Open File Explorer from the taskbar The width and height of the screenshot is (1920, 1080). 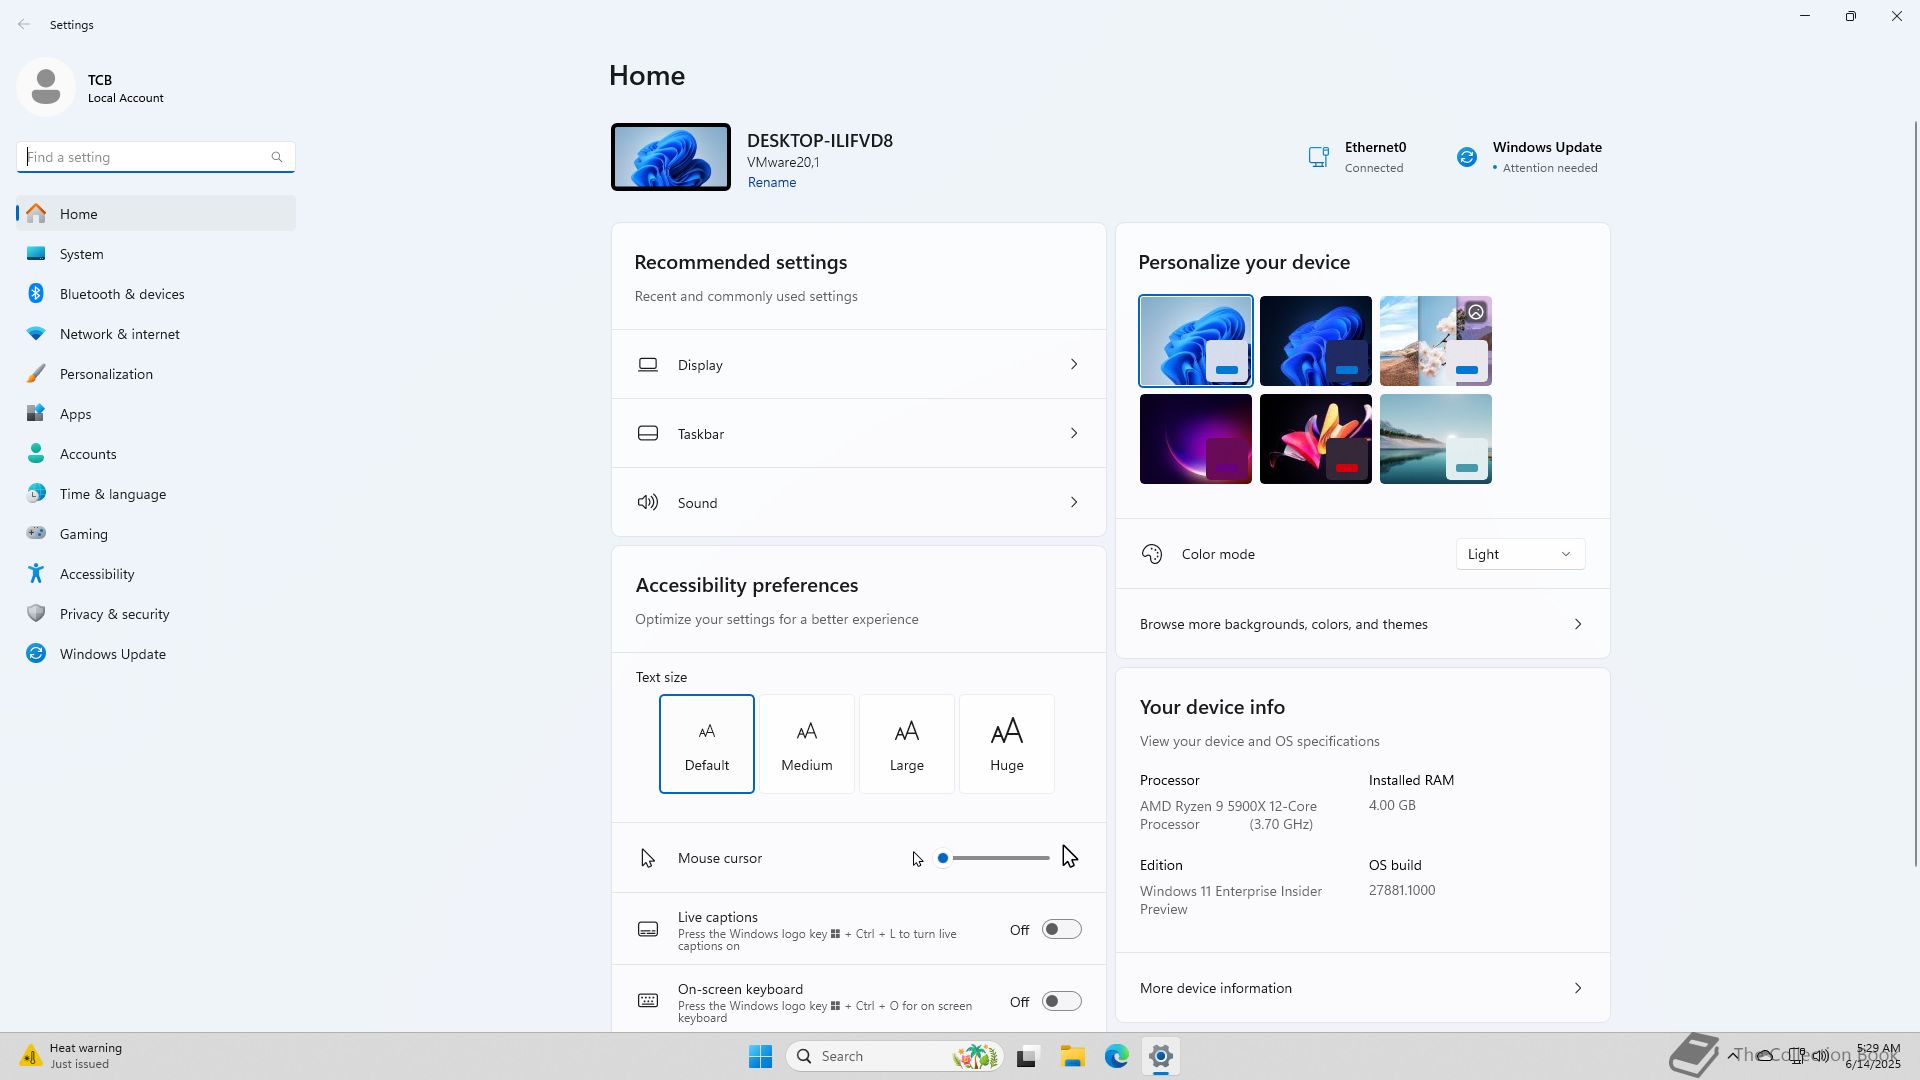pos(1072,1056)
